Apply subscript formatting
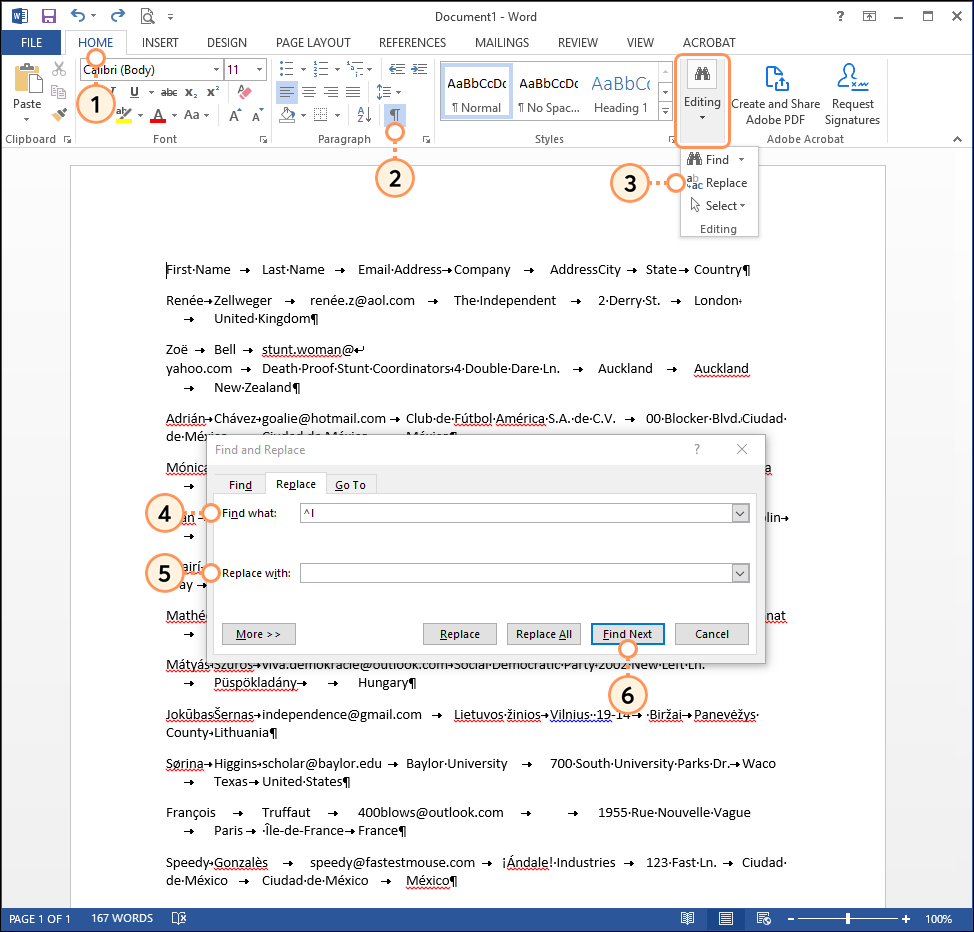This screenshot has height=932, width=974. [191, 92]
